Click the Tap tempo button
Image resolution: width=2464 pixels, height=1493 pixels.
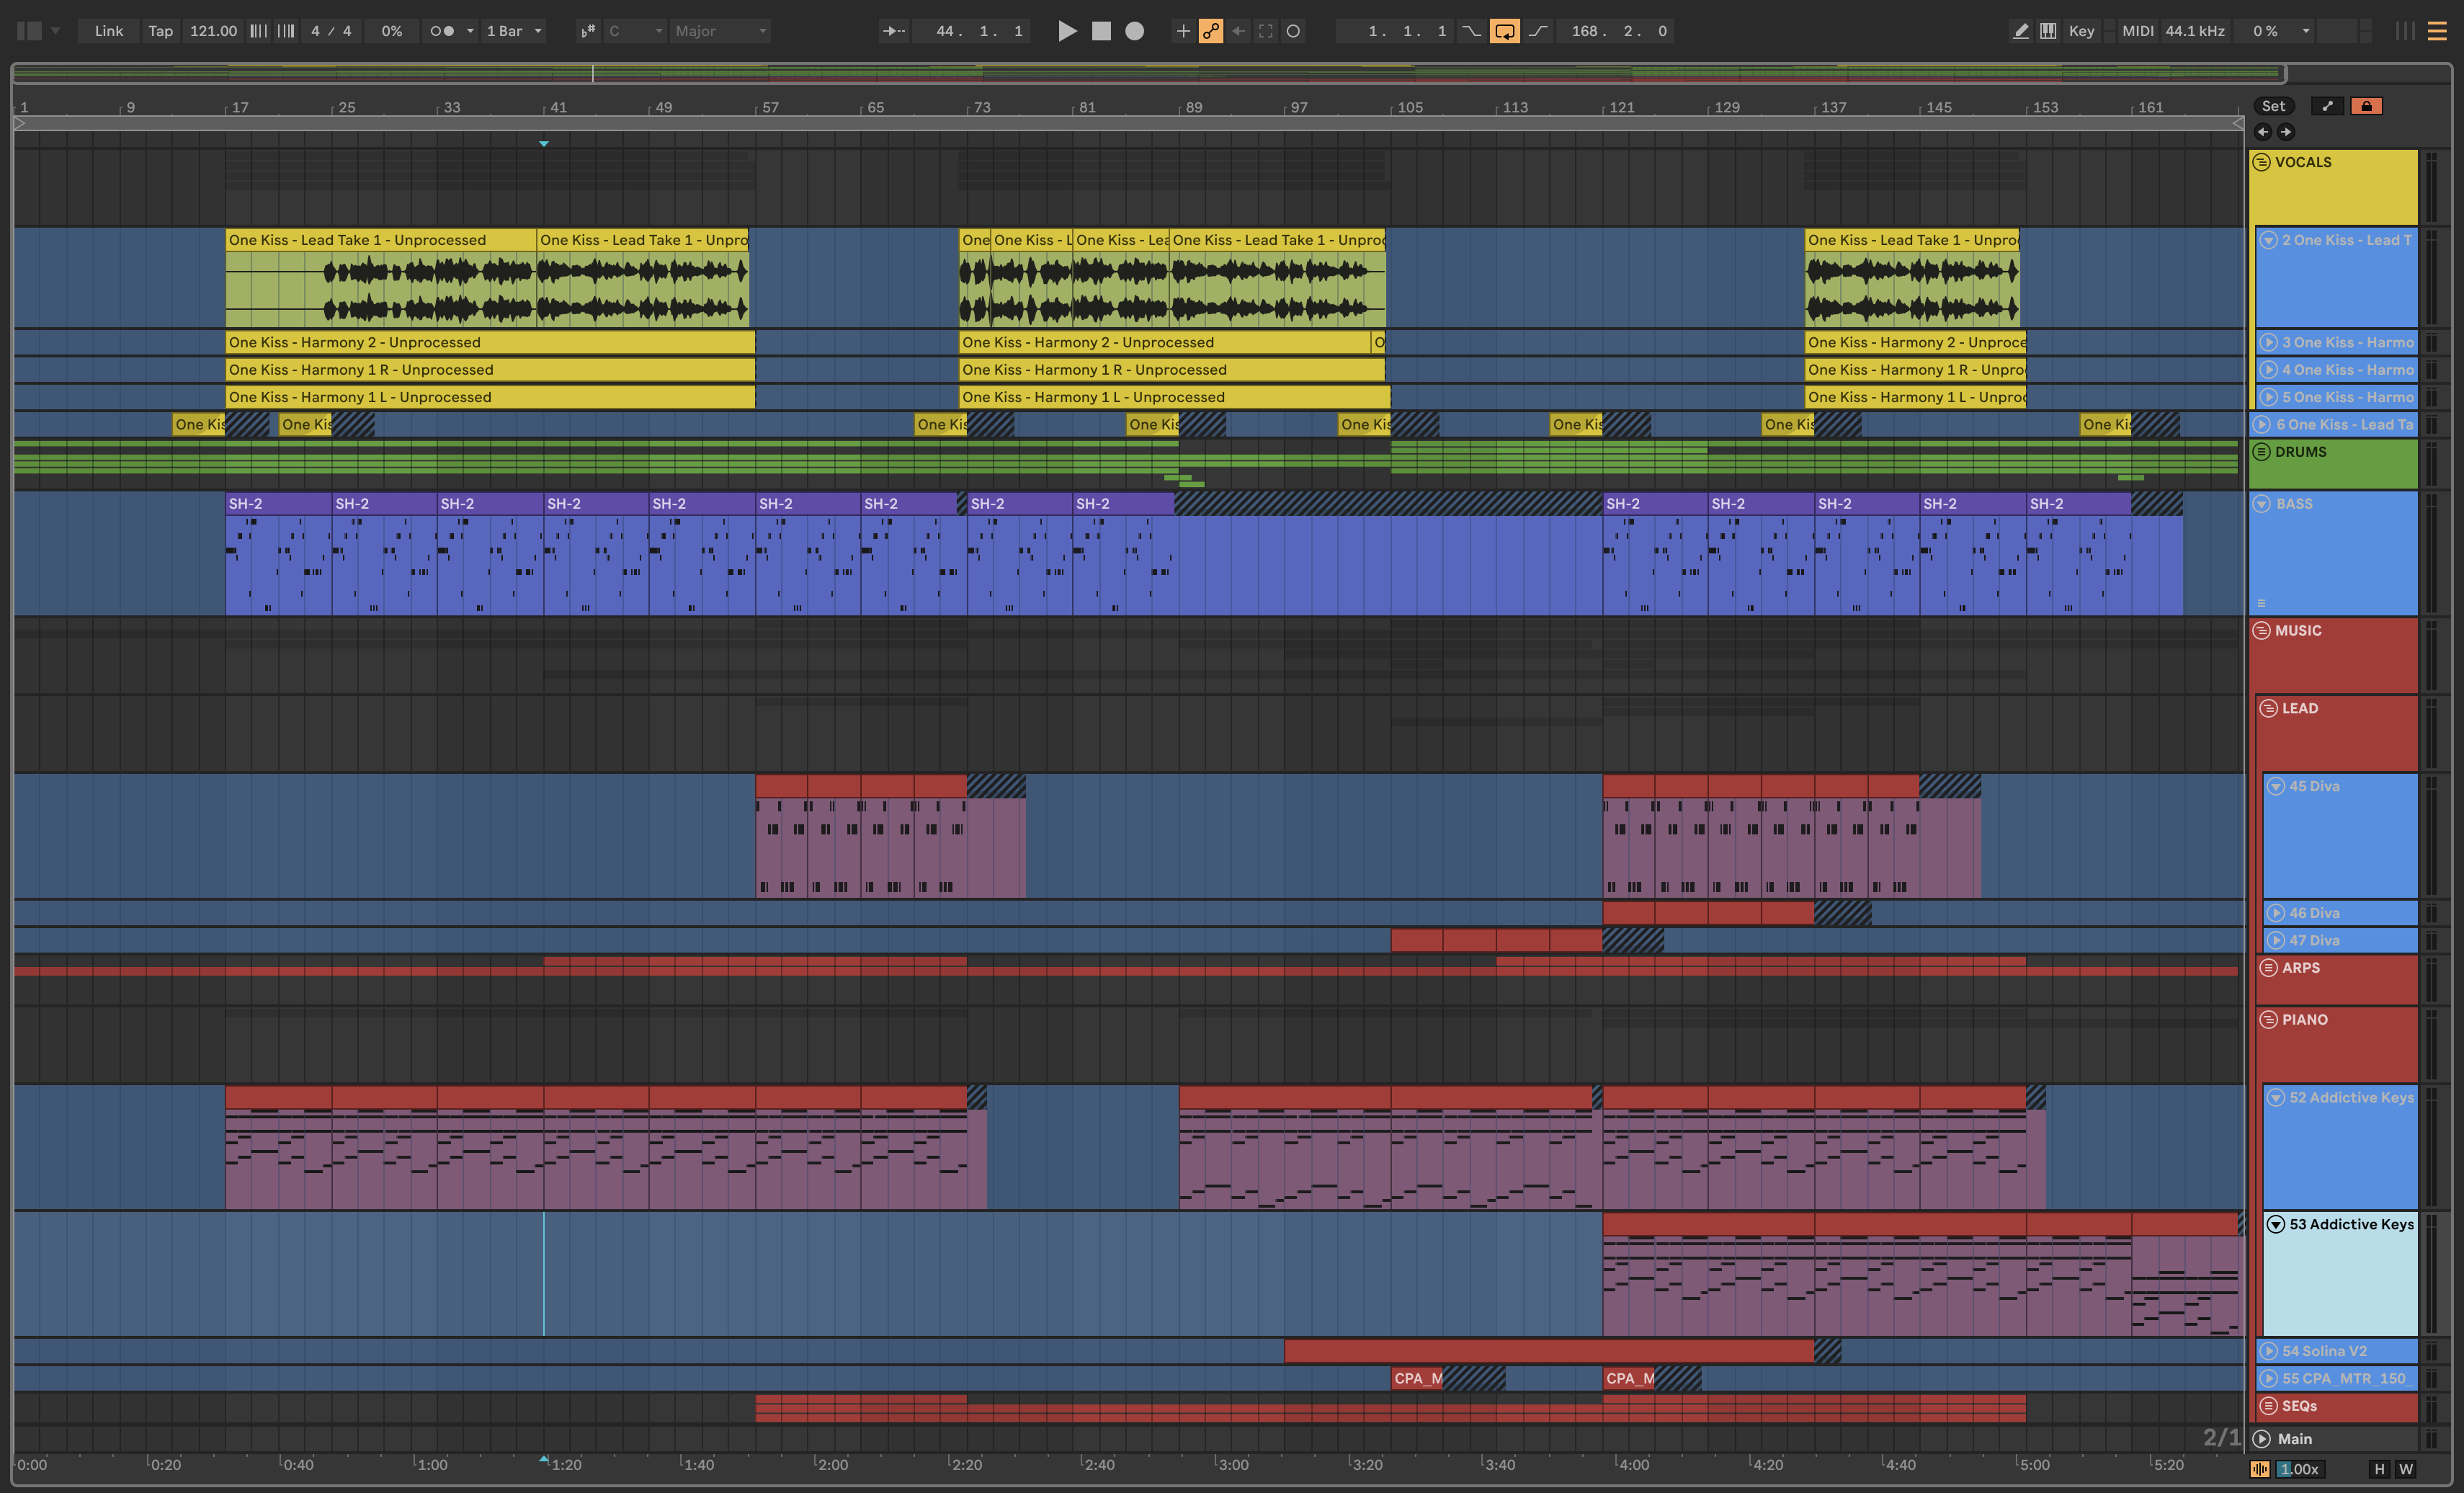(x=160, y=31)
